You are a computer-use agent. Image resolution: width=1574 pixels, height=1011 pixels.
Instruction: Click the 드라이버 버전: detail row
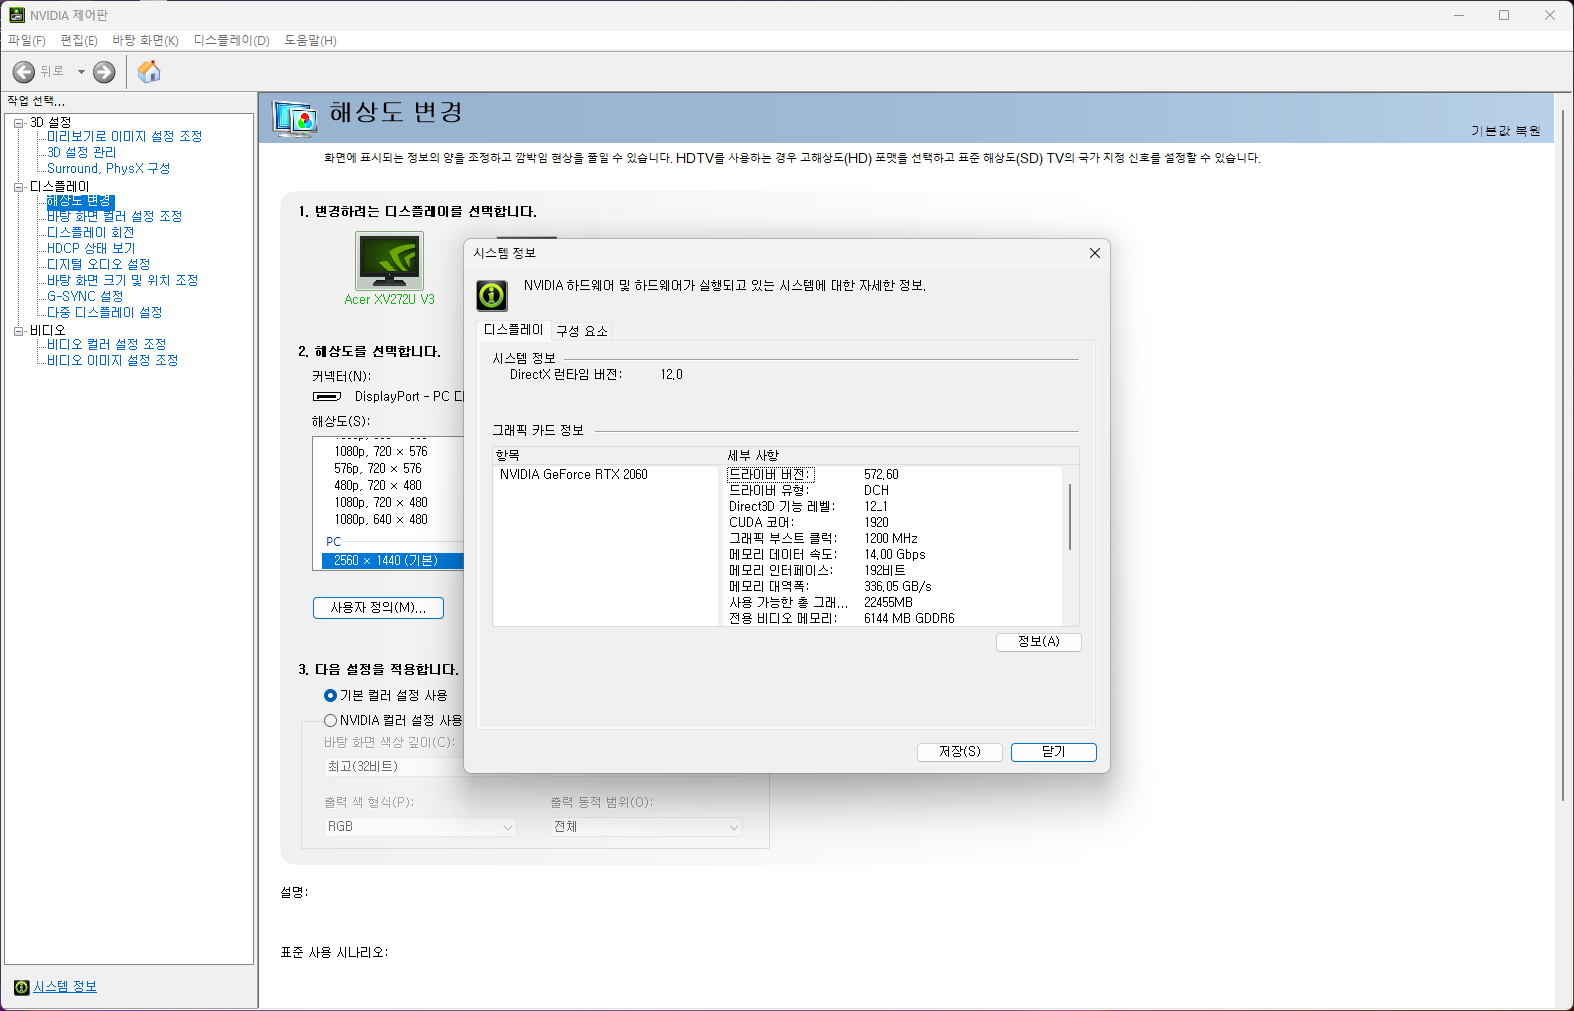(x=893, y=475)
